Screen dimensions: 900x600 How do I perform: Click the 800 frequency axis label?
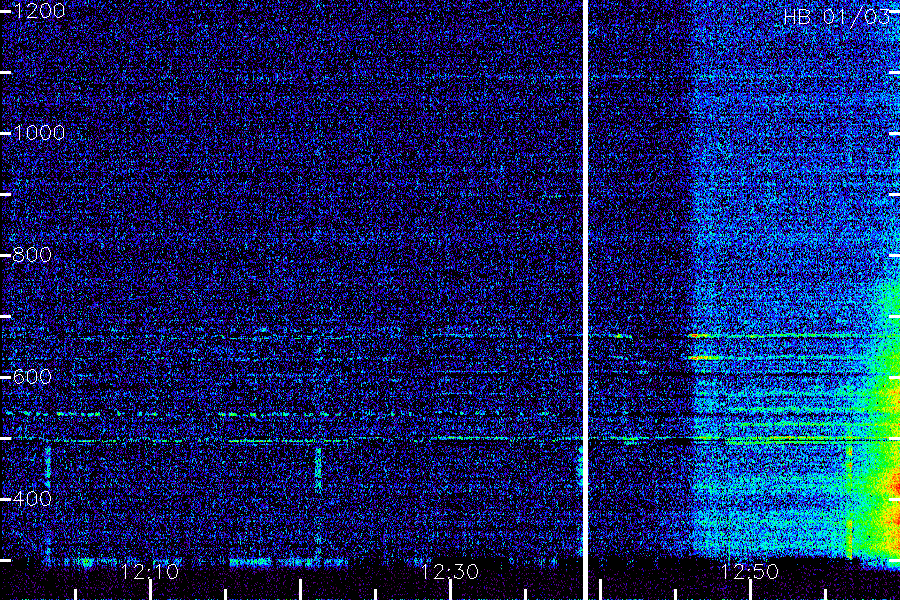coord(32,254)
